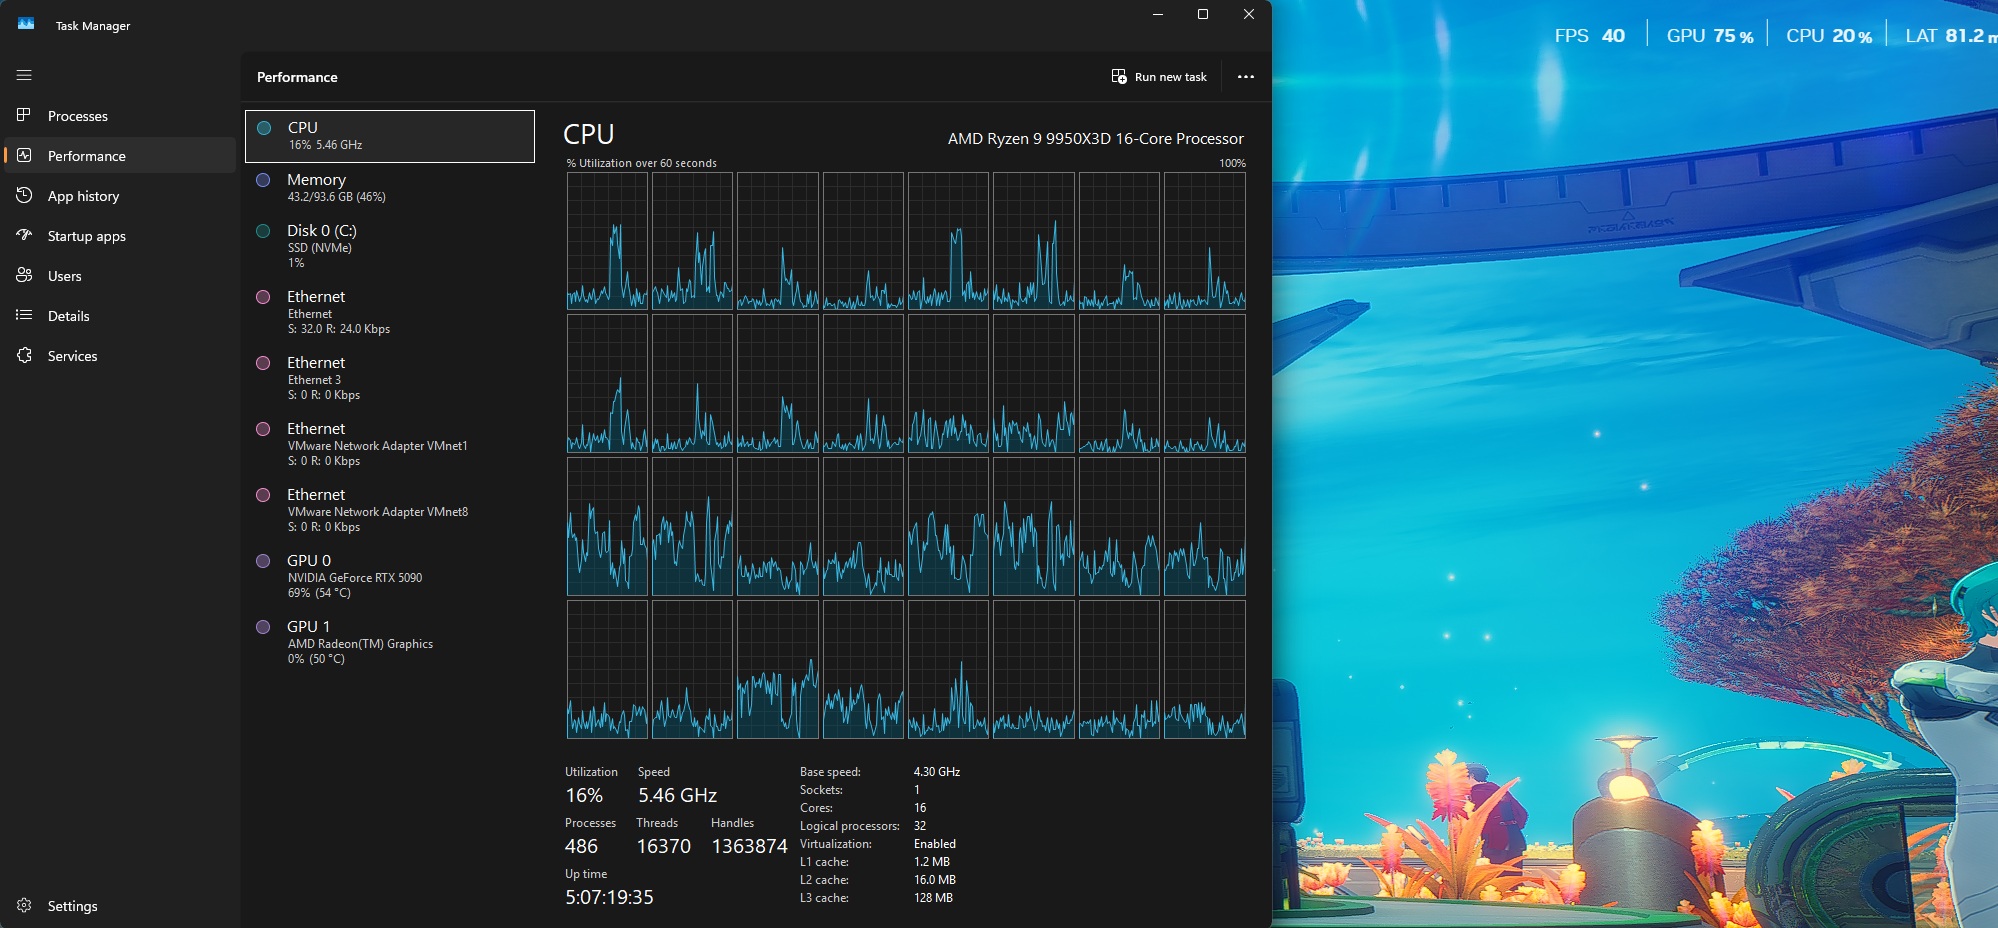Open Startup apps

pos(120,236)
